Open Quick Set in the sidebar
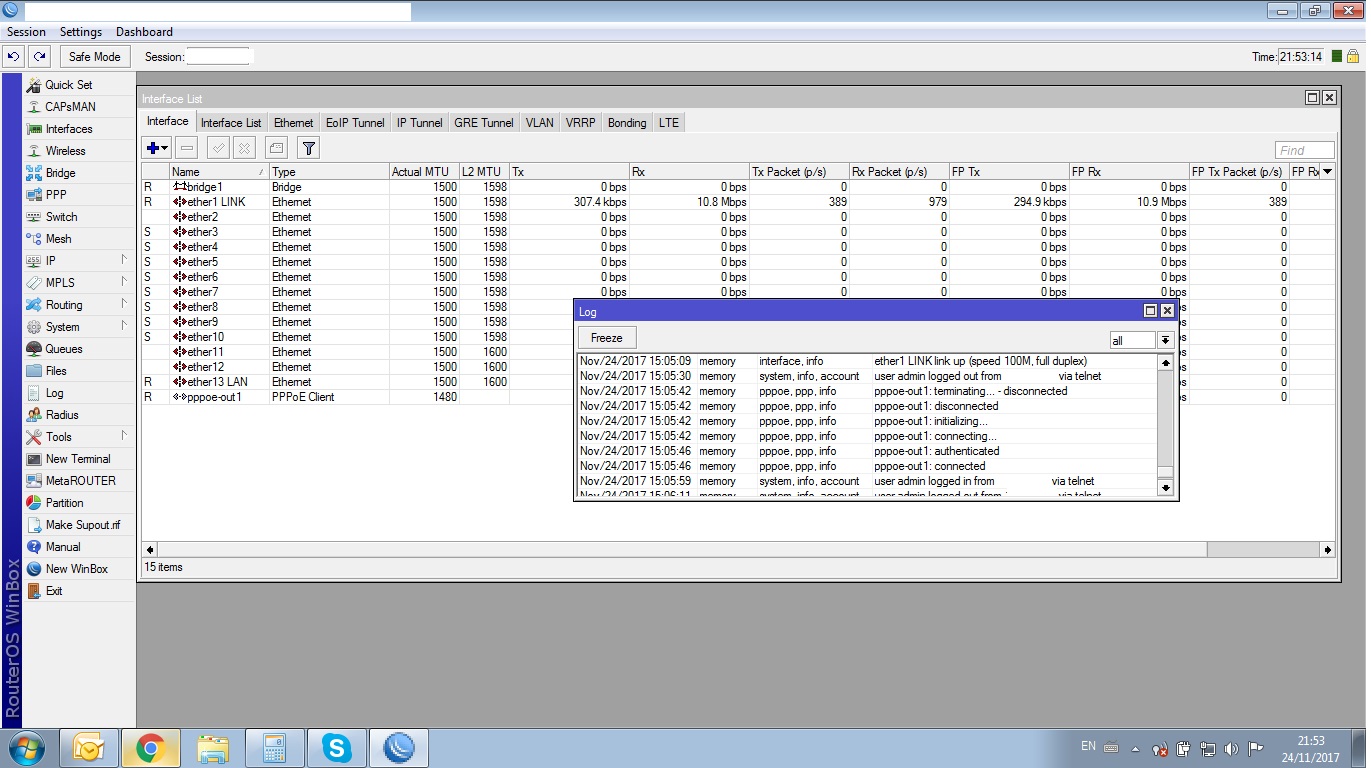Screen dimensions: 1371x768 (68, 85)
